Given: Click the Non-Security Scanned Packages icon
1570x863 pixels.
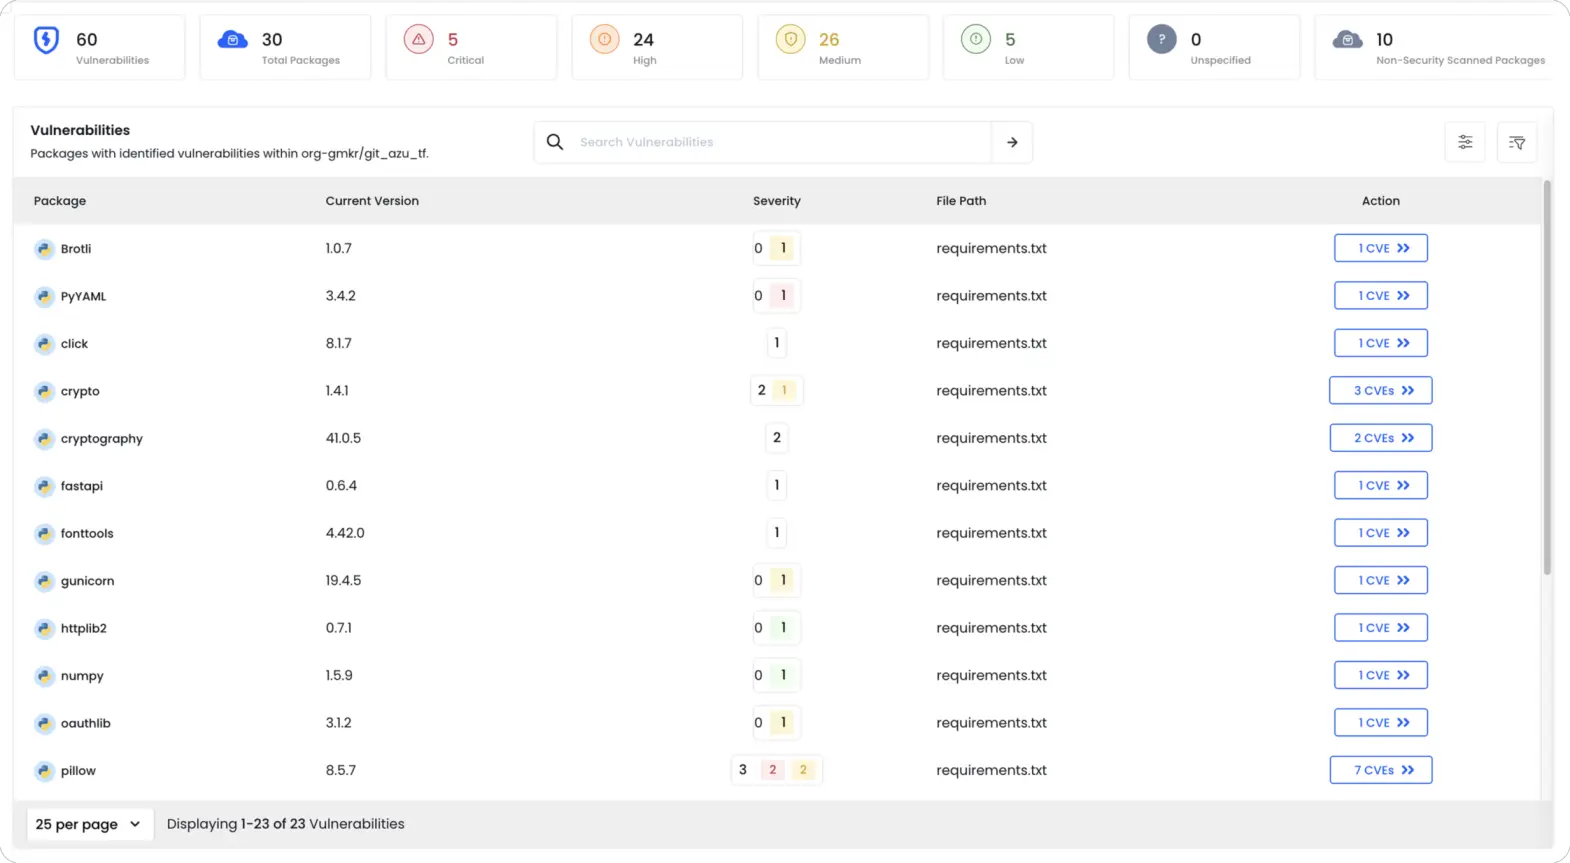Looking at the screenshot, I should pyautogui.click(x=1348, y=40).
